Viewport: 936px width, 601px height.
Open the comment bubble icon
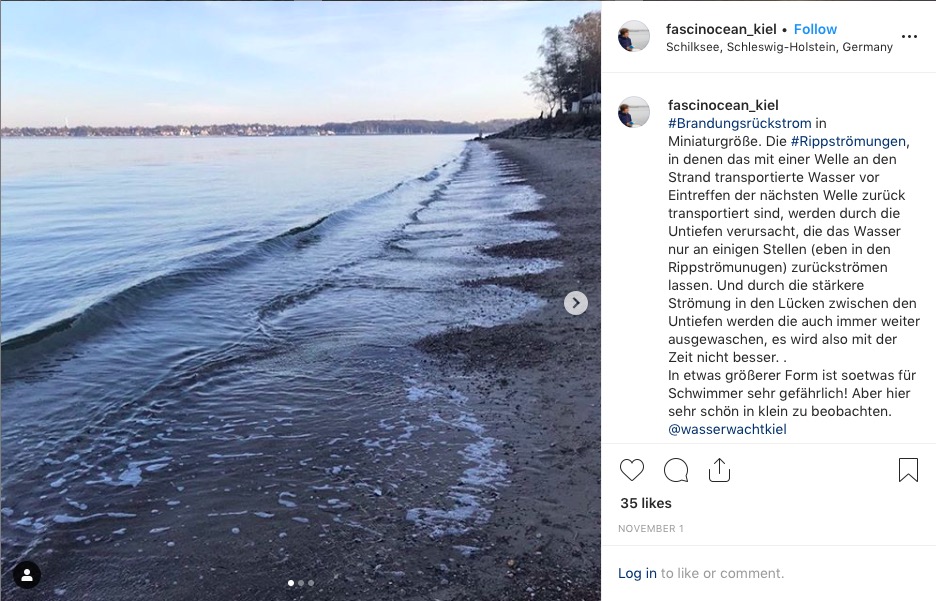click(676, 470)
